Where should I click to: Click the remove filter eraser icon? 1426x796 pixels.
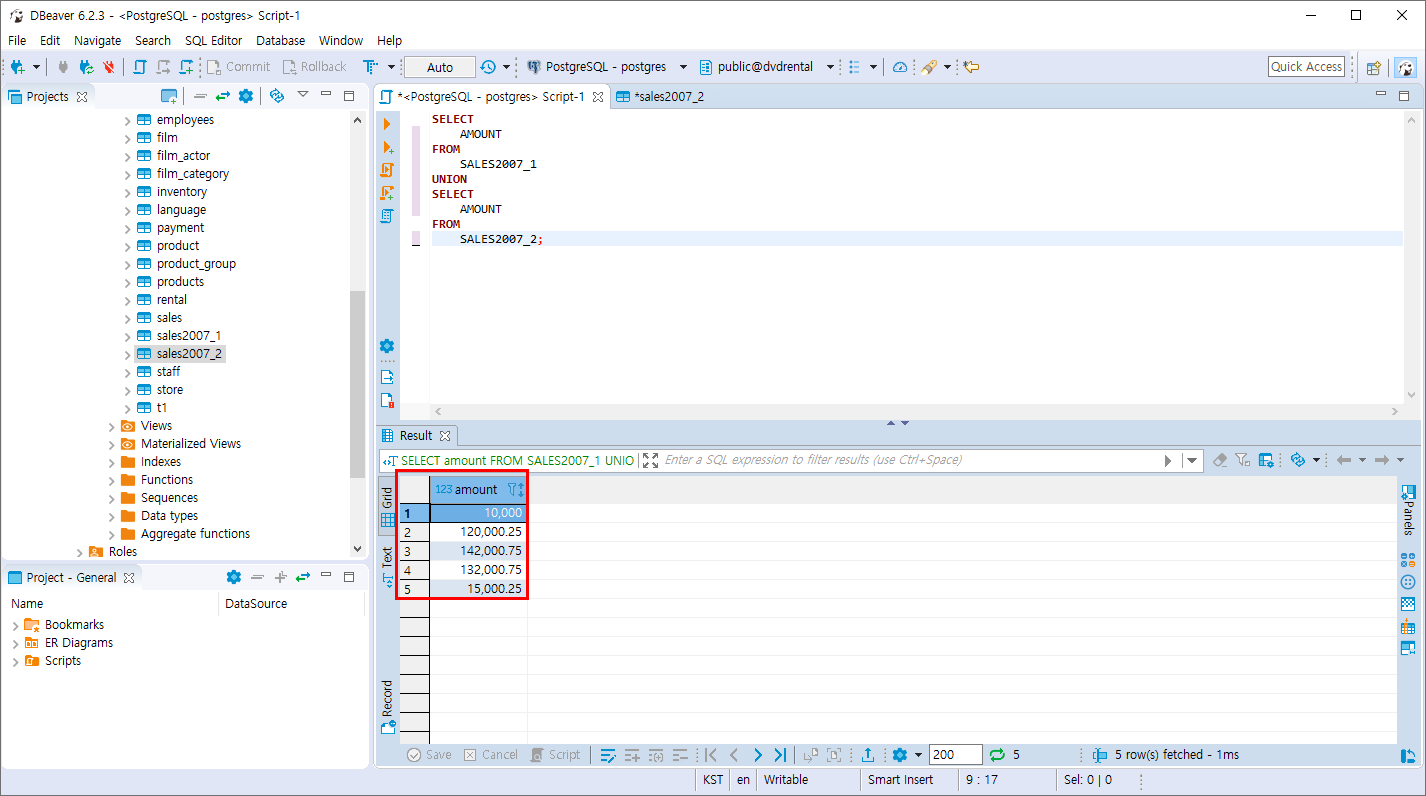click(x=1219, y=460)
